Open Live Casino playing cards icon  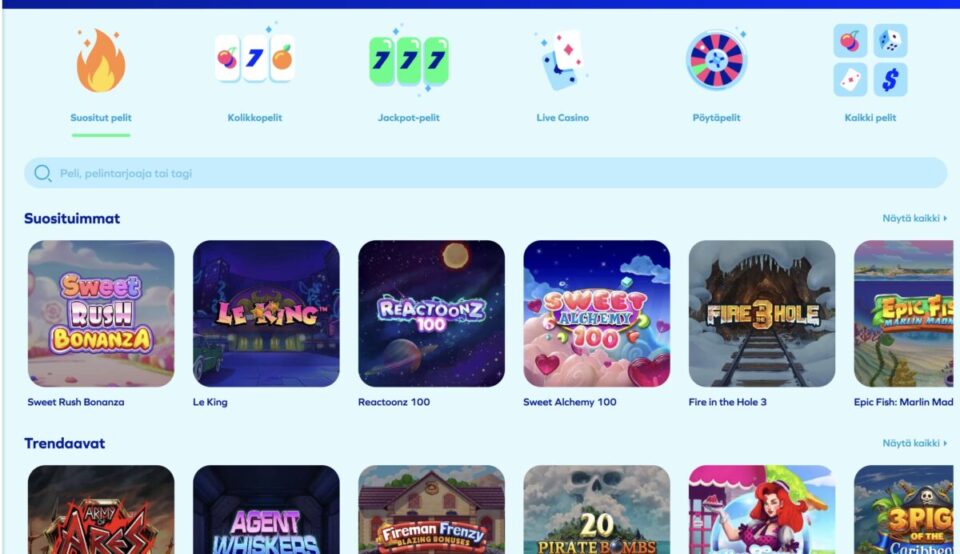pos(562,60)
